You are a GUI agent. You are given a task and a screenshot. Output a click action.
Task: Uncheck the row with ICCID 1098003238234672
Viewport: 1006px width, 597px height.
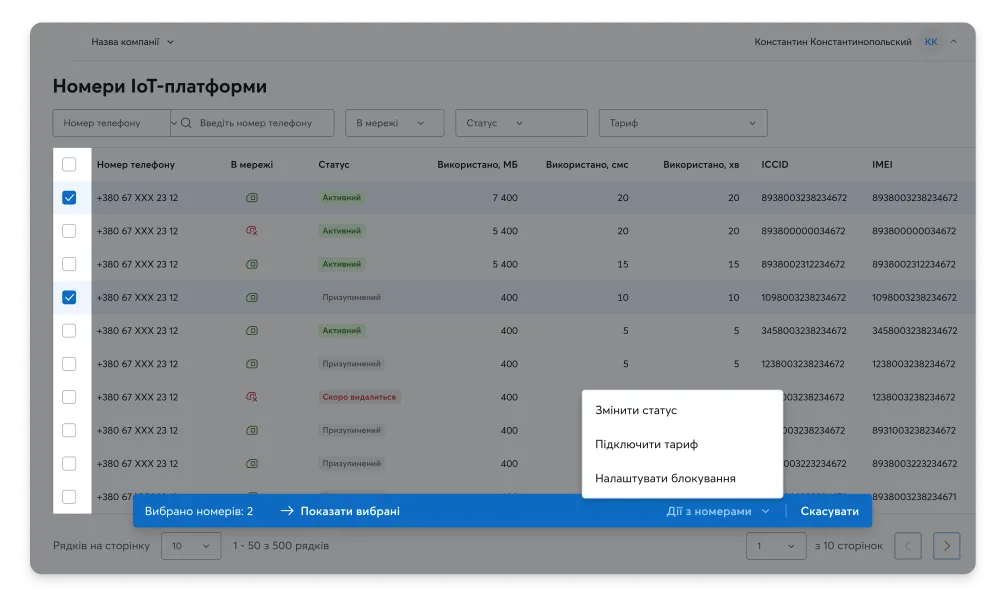(69, 298)
